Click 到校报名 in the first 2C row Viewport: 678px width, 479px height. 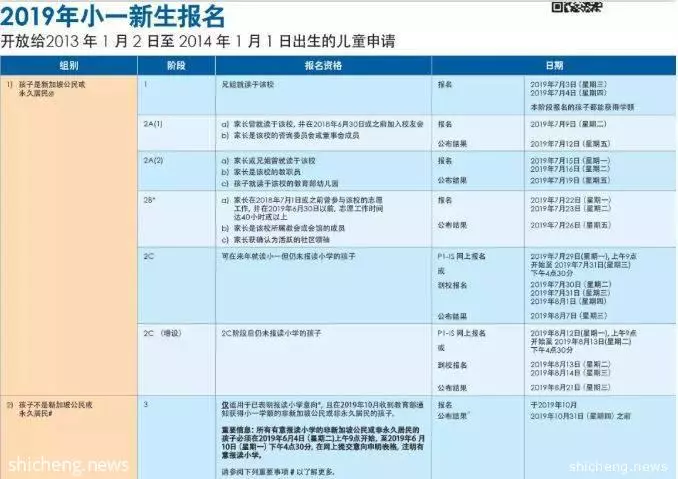tap(452, 285)
